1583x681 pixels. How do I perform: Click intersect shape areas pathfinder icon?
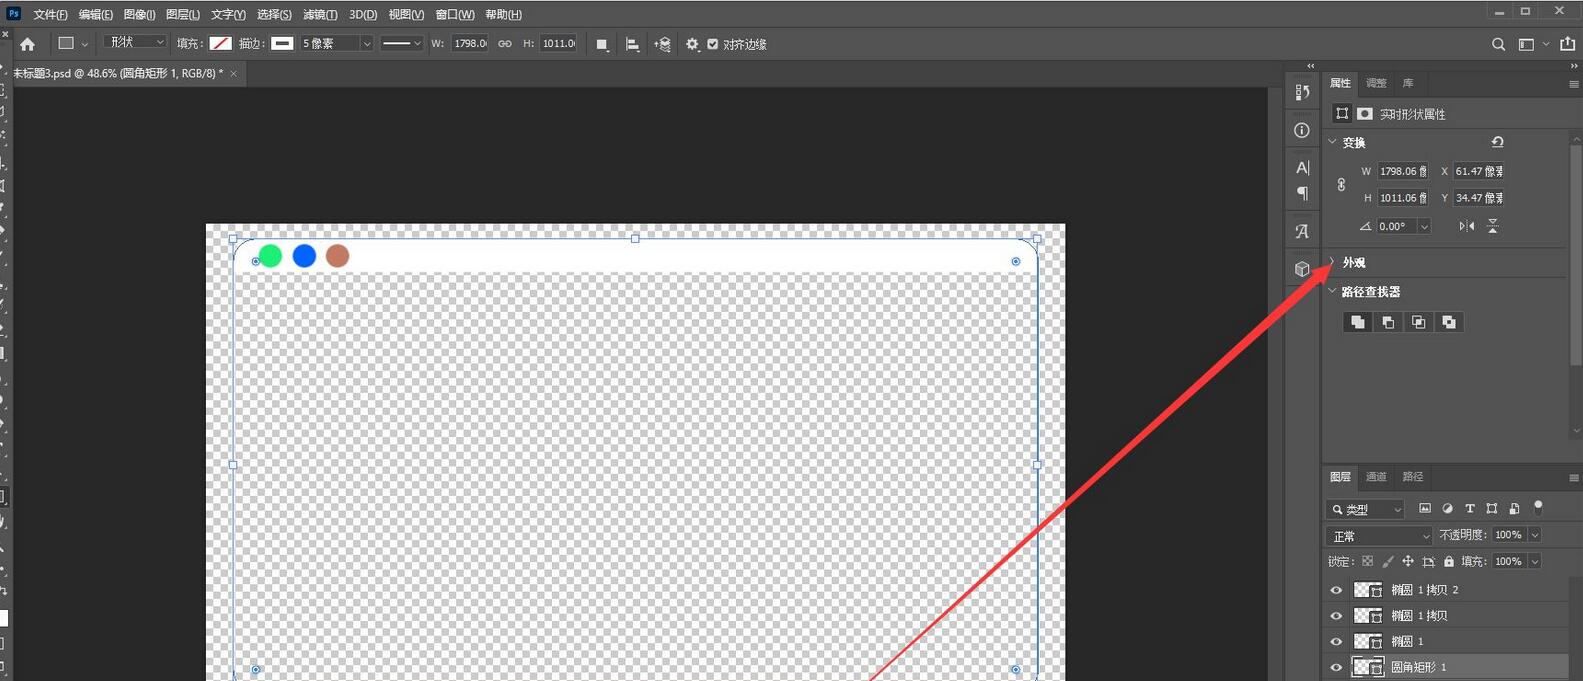click(1418, 322)
